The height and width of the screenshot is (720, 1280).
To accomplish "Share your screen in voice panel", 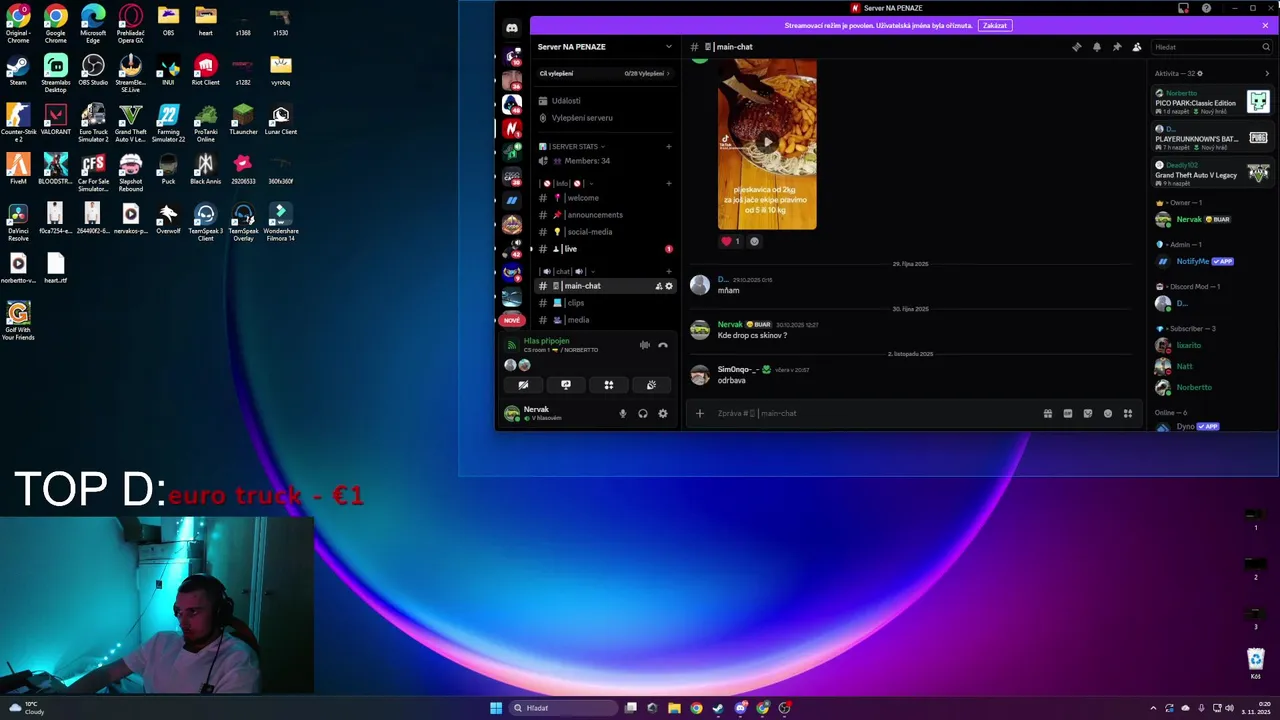I will click(566, 385).
